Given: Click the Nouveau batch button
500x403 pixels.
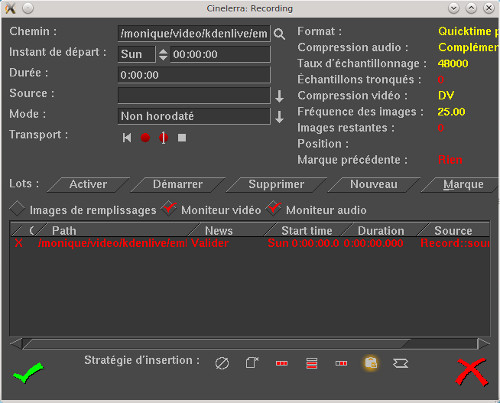Looking at the screenshot, I should 374,185.
